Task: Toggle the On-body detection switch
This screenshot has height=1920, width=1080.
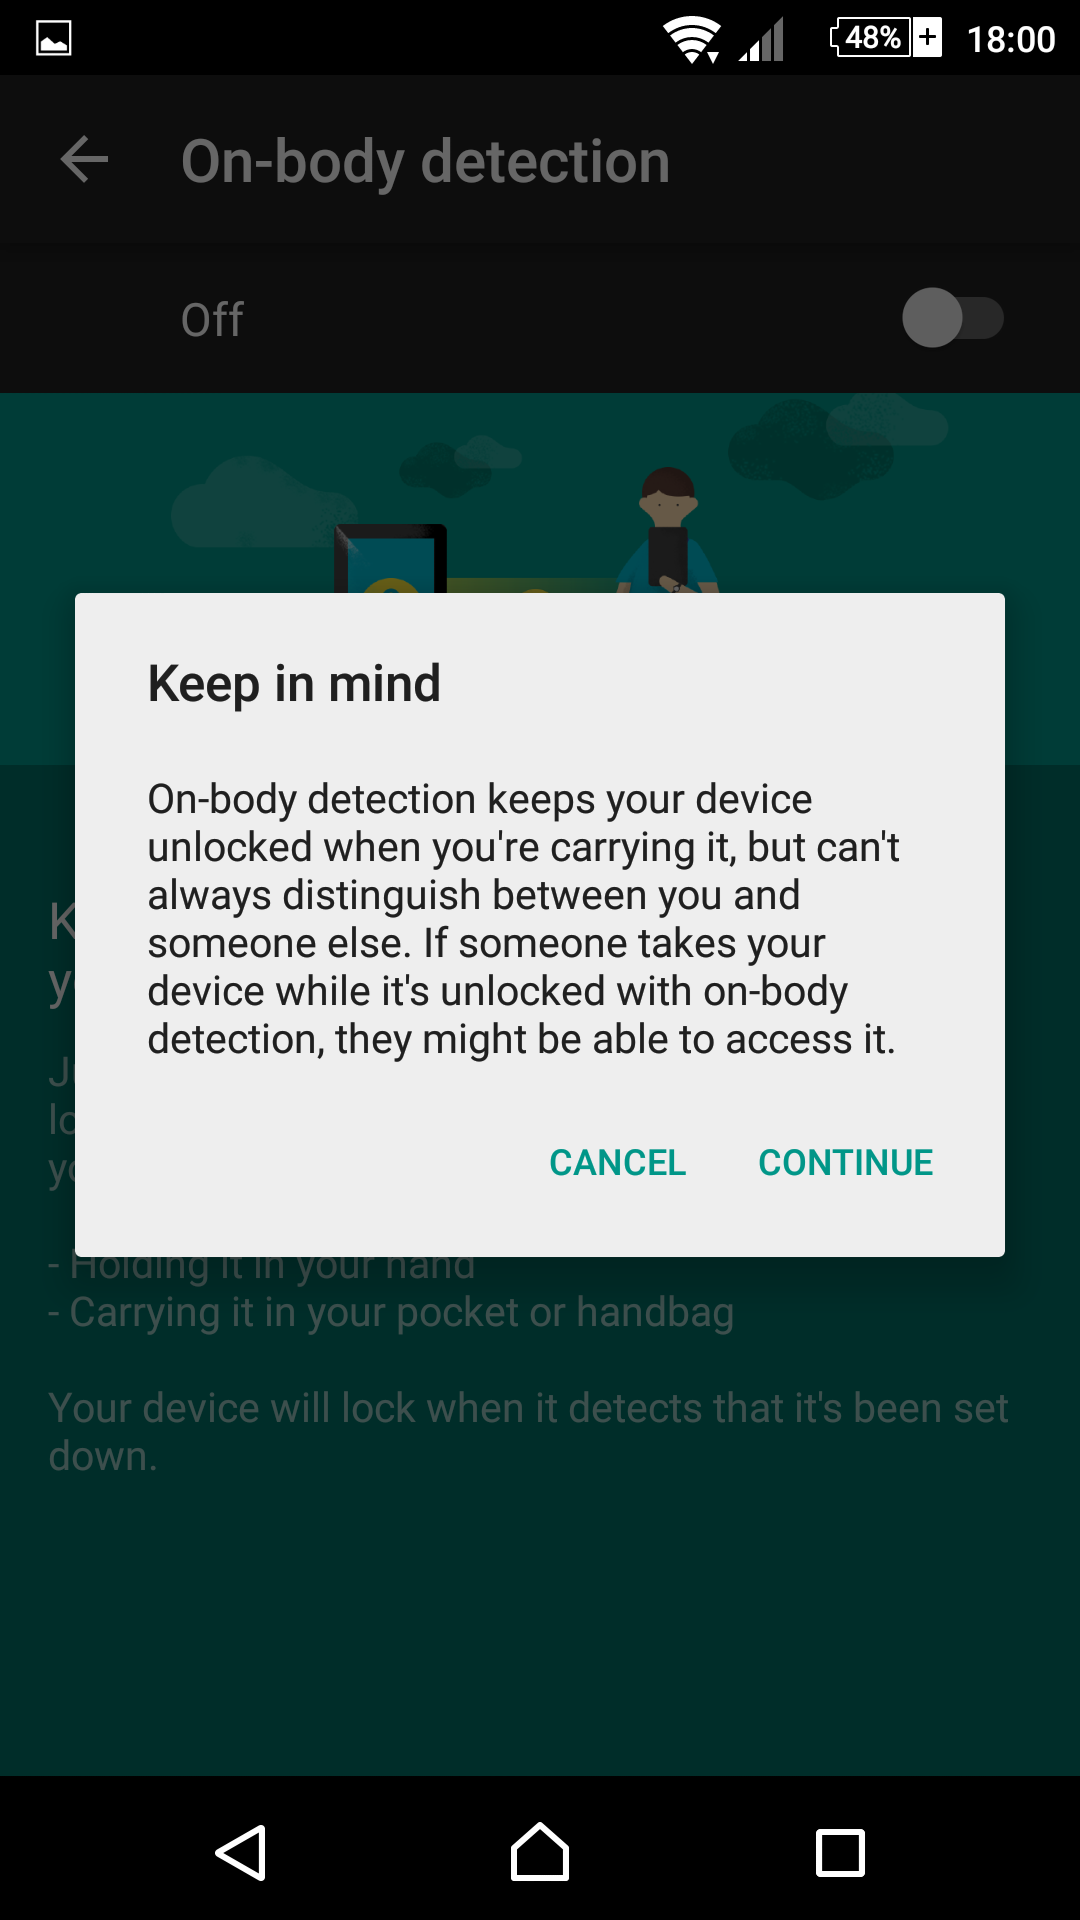Action: click(952, 318)
